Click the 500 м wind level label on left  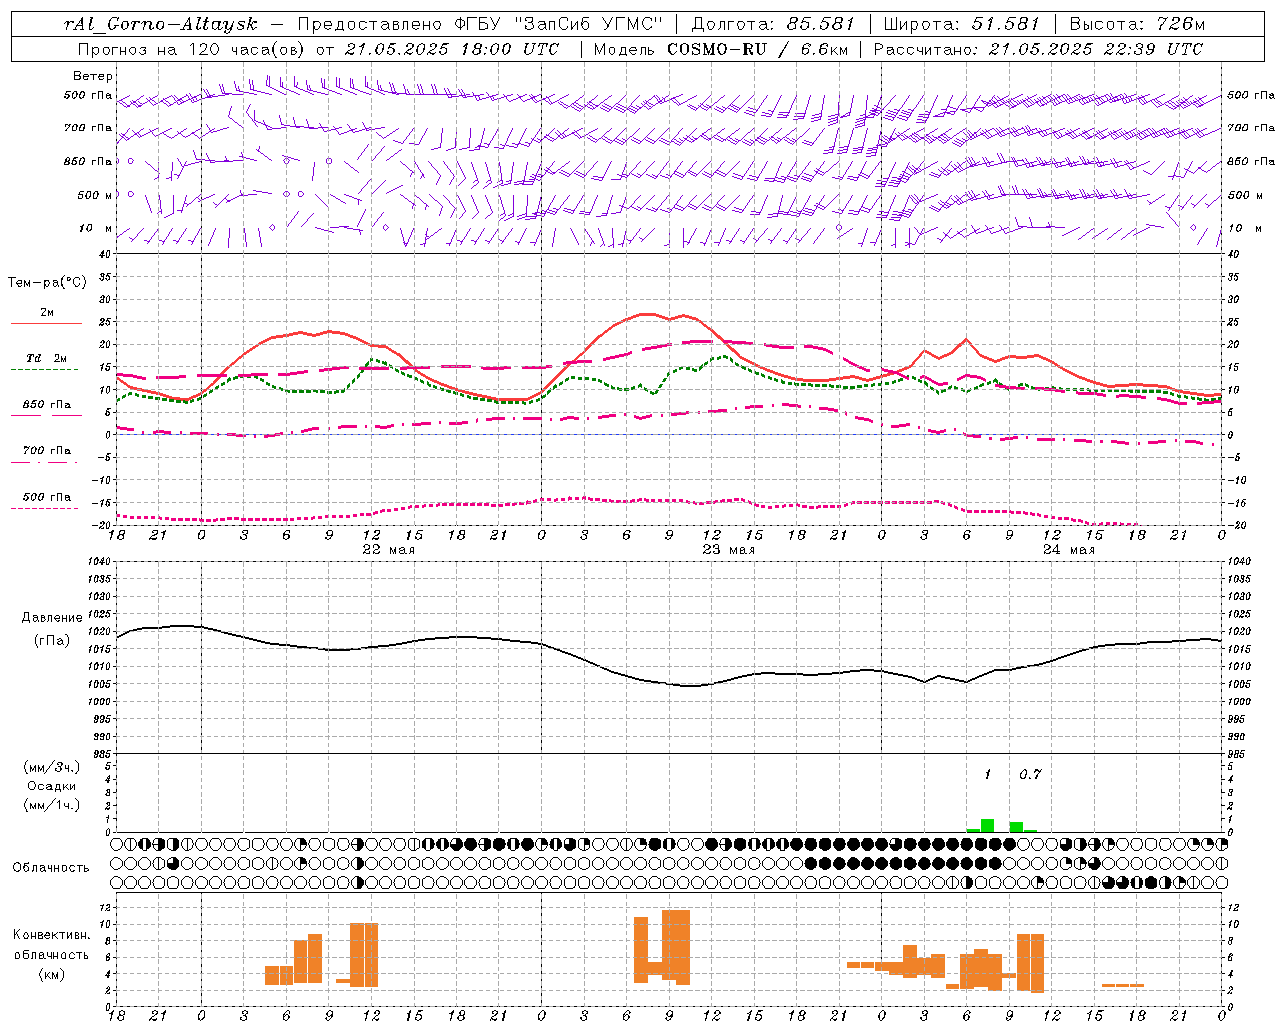pyautogui.click(x=95, y=195)
